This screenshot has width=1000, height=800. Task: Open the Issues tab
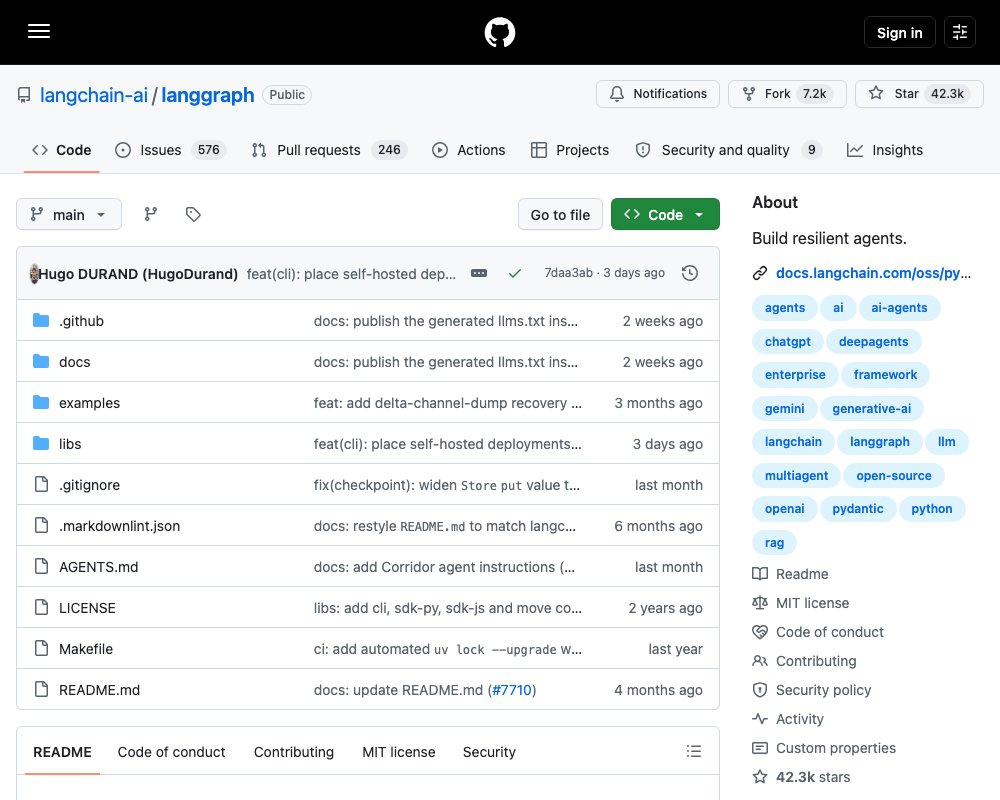tap(170, 150)
